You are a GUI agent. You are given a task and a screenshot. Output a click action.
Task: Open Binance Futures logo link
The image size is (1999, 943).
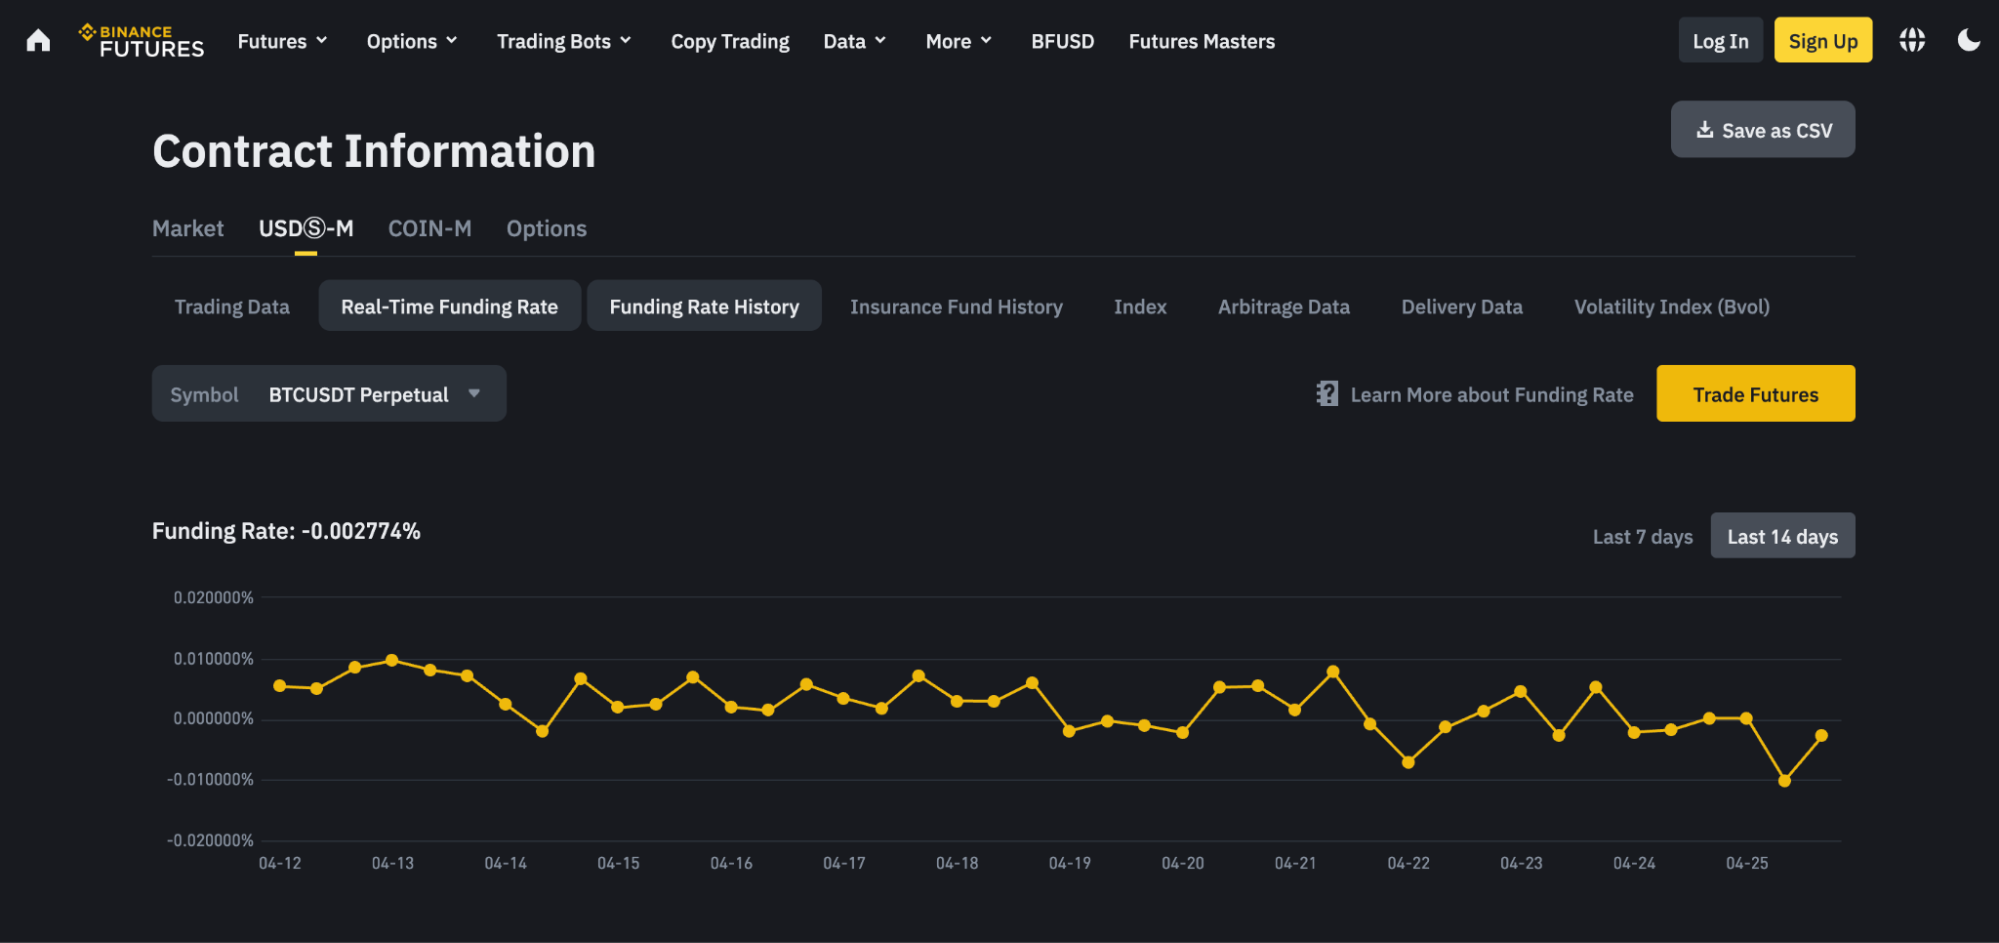[x=141, y=41]
